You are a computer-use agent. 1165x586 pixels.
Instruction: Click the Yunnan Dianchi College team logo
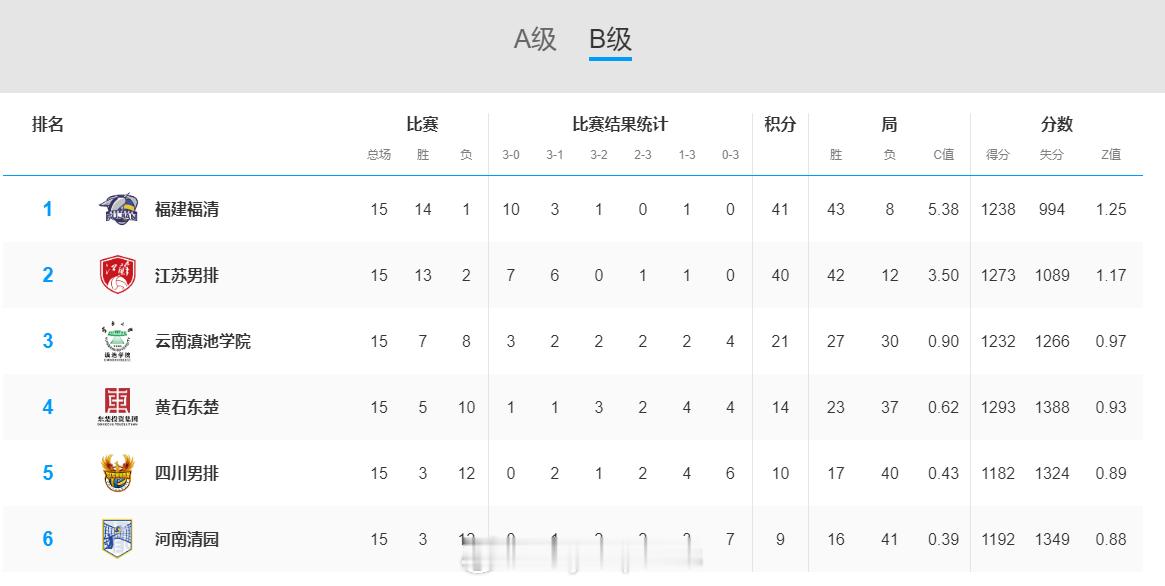tap(119, 341)
